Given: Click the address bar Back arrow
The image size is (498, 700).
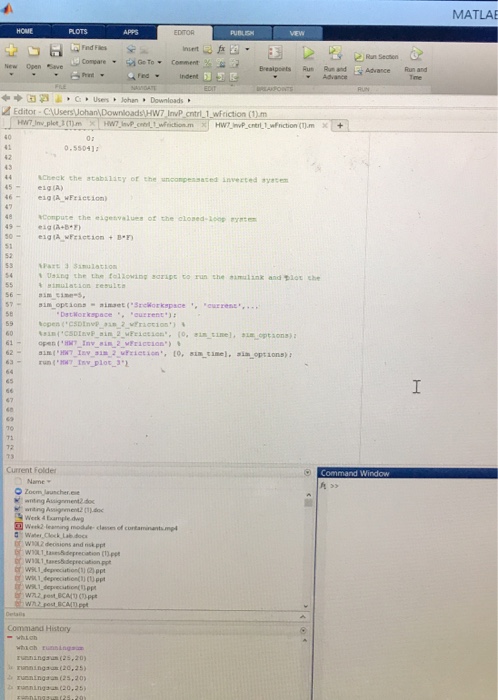Looking at the screenshot, I should pyautogui.click(x=6, y=98).
